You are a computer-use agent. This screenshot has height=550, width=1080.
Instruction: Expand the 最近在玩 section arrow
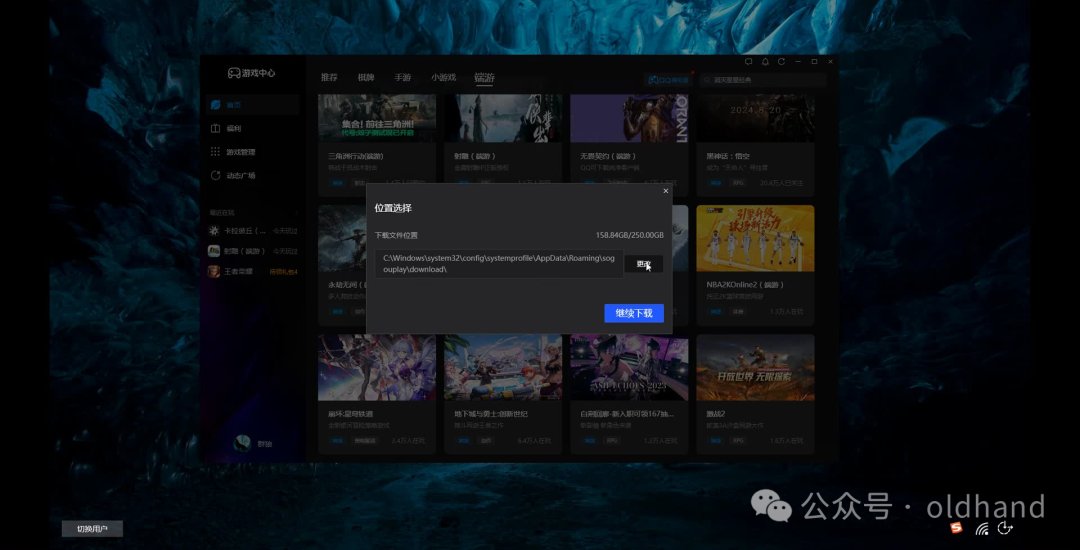pos(297,213)
